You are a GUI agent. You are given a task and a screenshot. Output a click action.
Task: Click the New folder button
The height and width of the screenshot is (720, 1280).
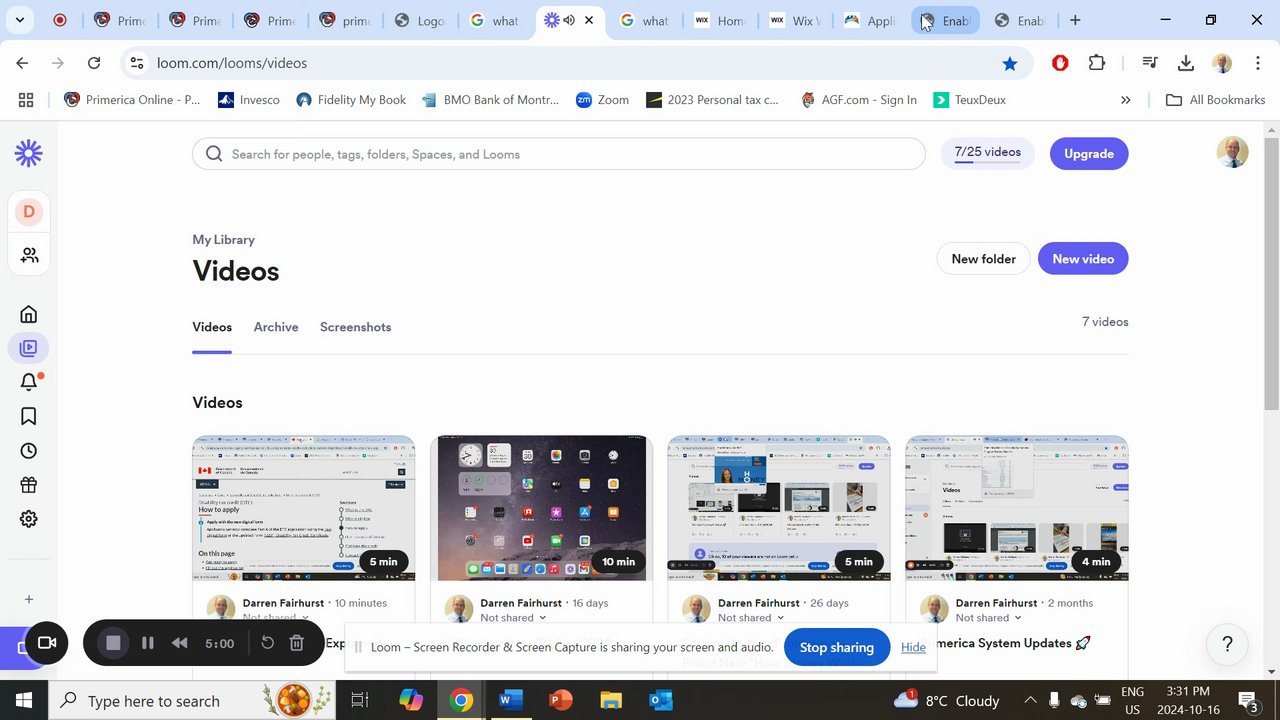click(x=983, y=259)
